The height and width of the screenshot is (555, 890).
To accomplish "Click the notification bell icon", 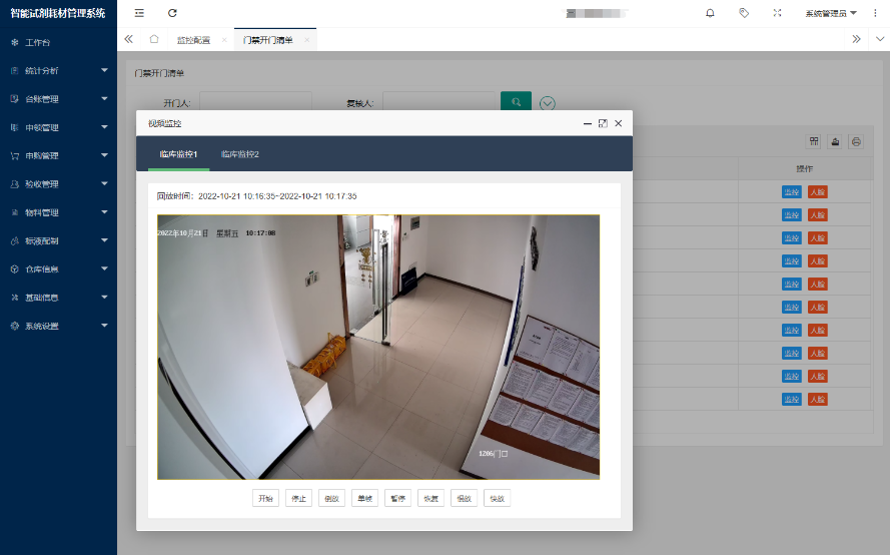I will [x=710, y=13].
